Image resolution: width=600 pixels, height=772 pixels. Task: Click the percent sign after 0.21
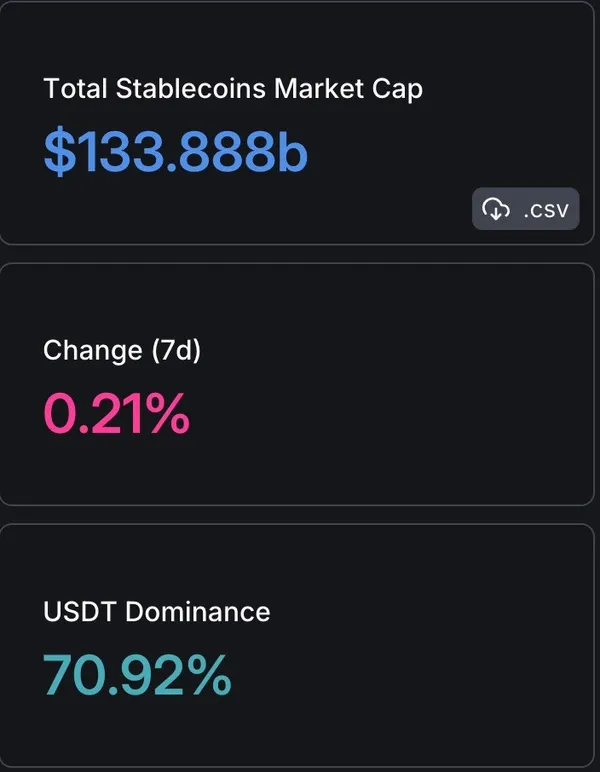tap(164, 414)
